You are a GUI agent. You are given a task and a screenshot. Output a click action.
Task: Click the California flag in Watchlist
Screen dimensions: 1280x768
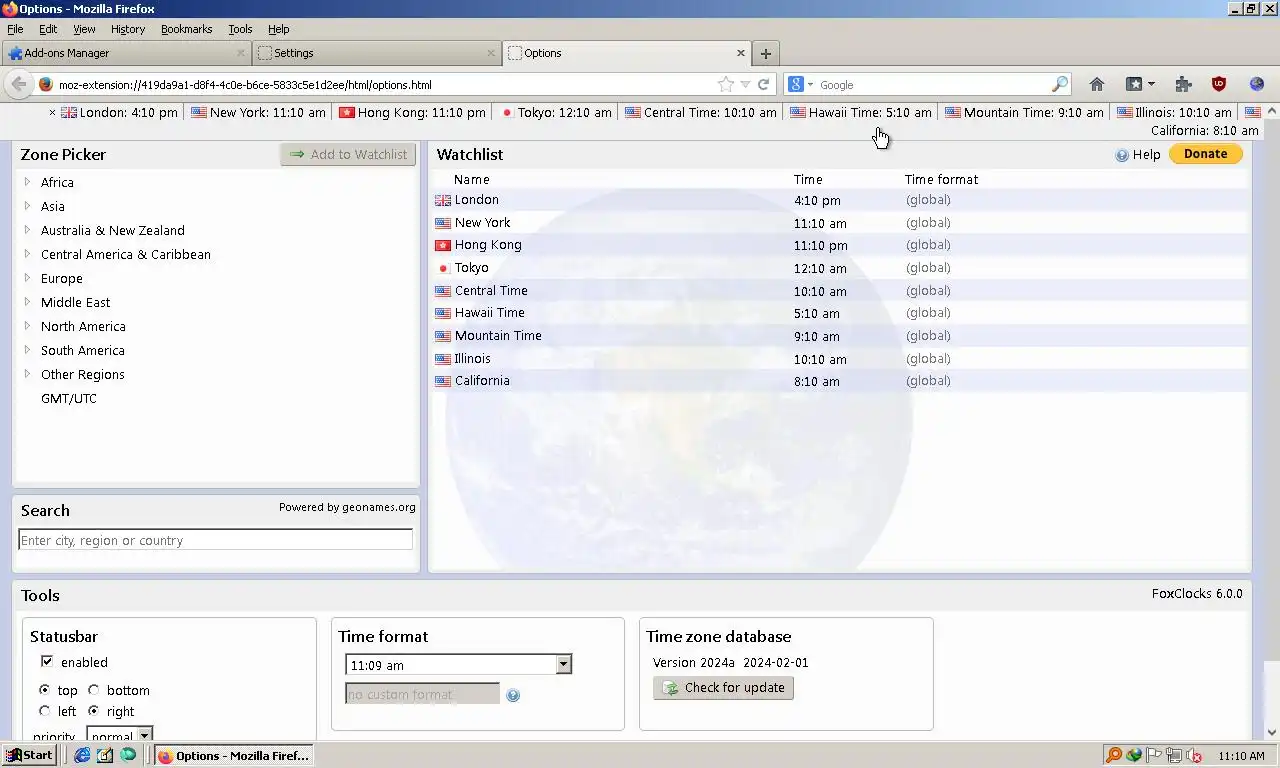[443, 381]
